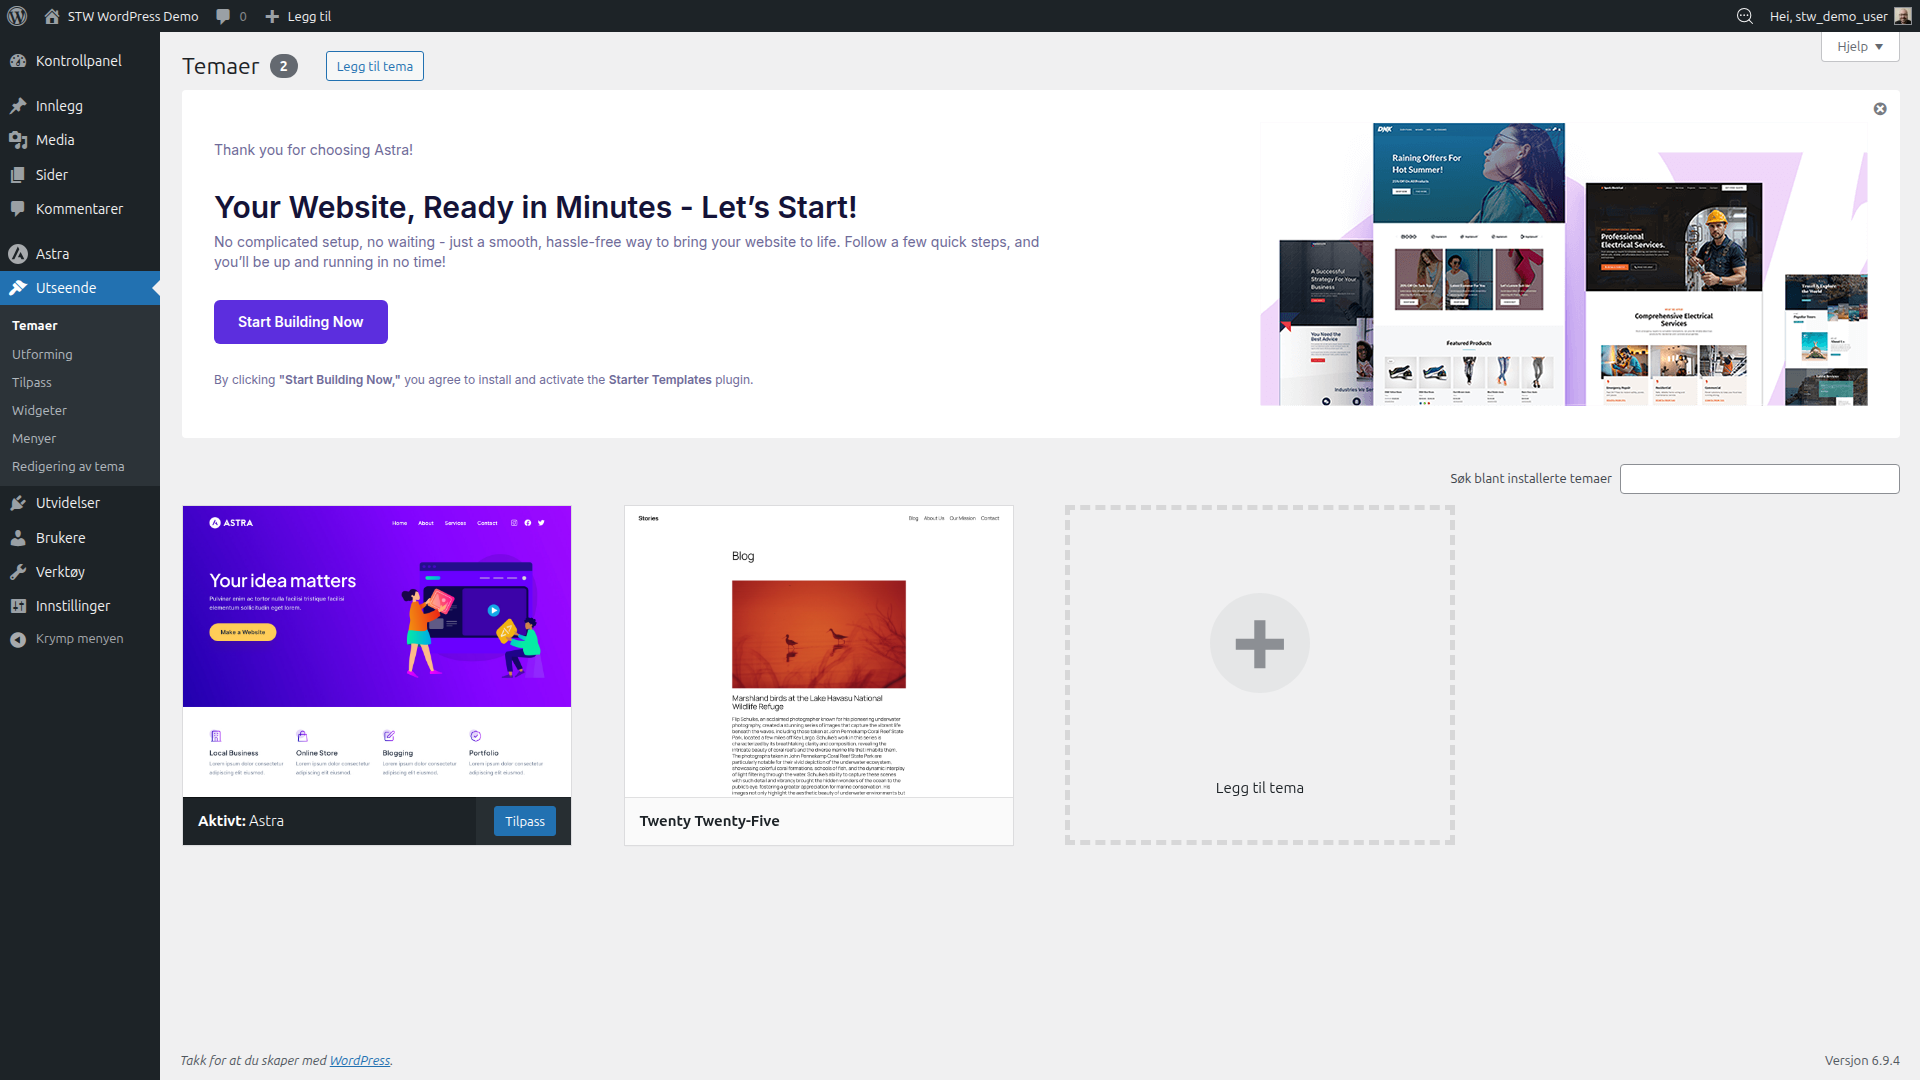Click Krymp menyen collapse label
Viewport: 1920px width, 1080px height.
point(80,639)
